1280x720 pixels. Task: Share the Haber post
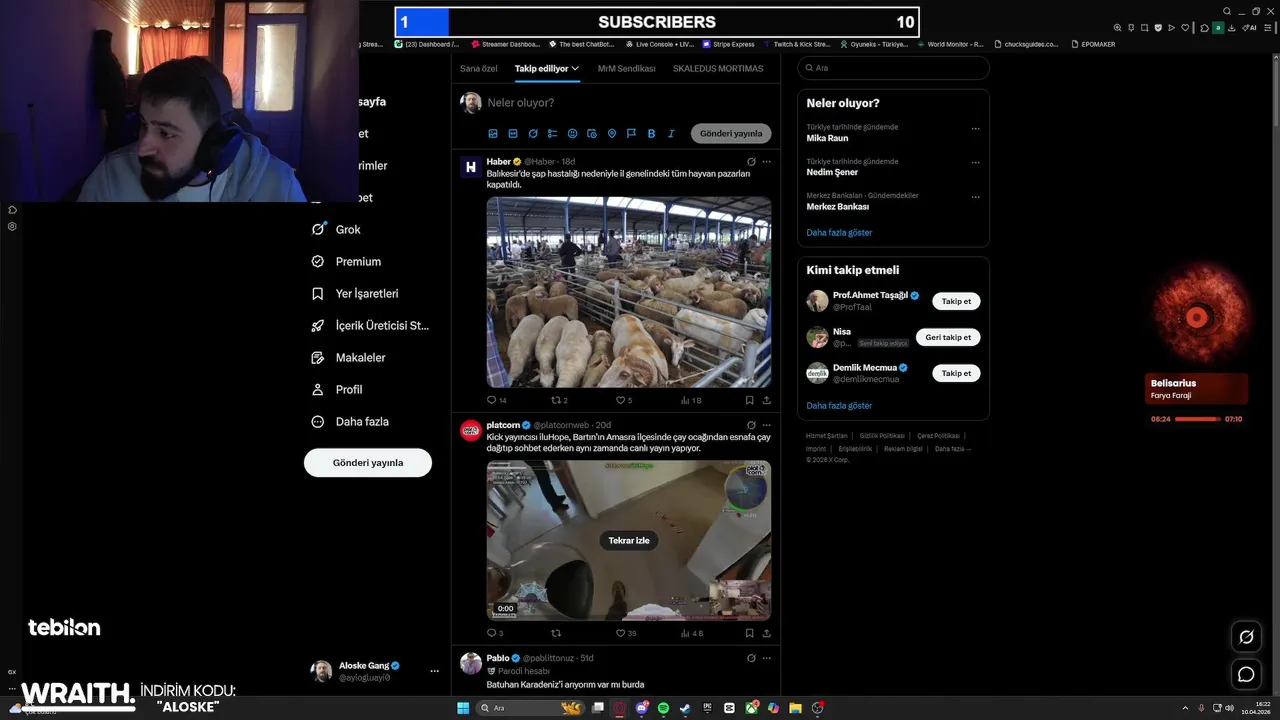pyautogui.click(x=767, y=400)
